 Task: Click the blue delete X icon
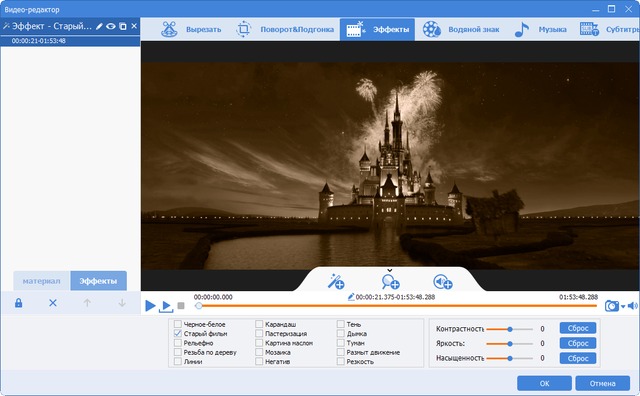click(x=53, y=303)
